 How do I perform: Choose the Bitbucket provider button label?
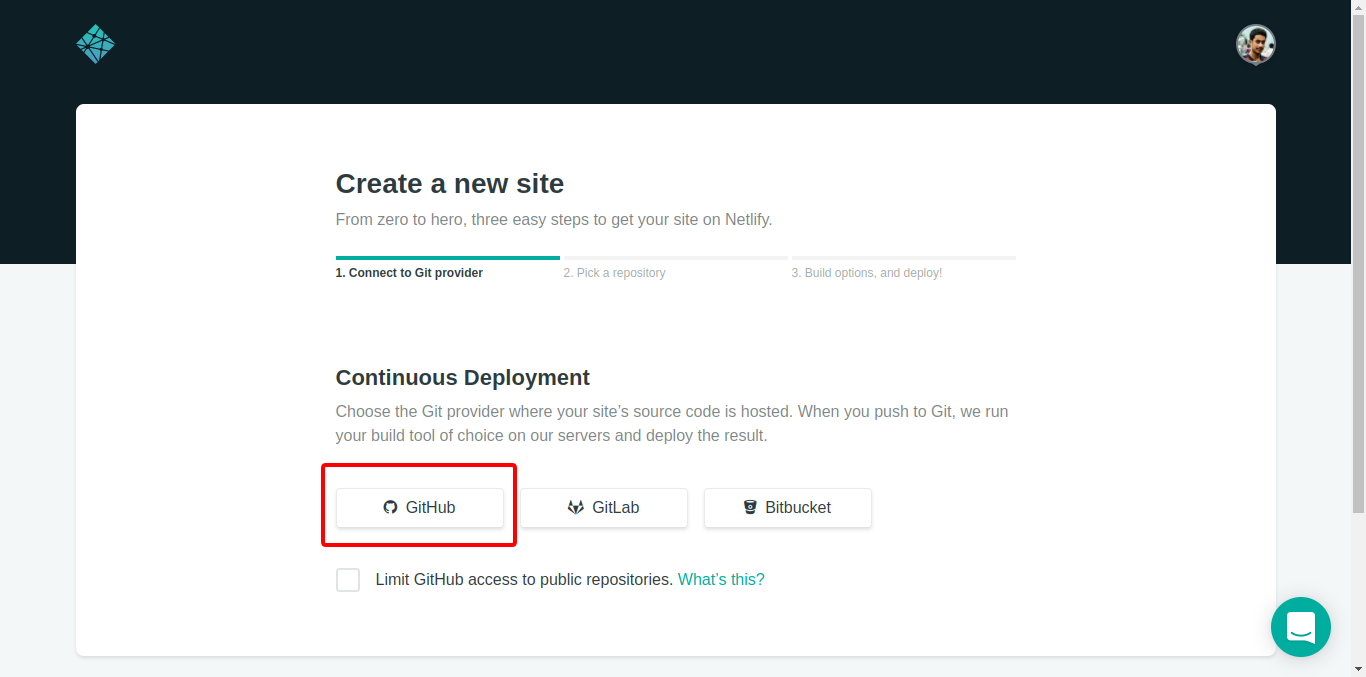798,508
